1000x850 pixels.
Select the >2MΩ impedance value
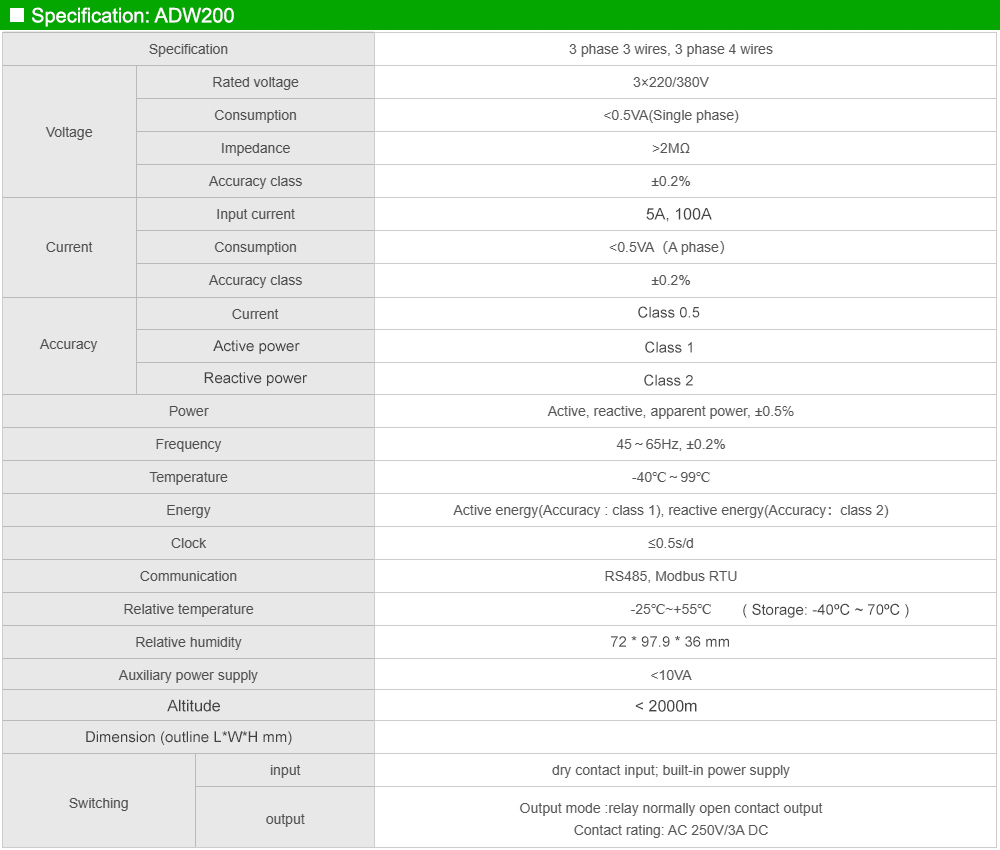[670, 148]
